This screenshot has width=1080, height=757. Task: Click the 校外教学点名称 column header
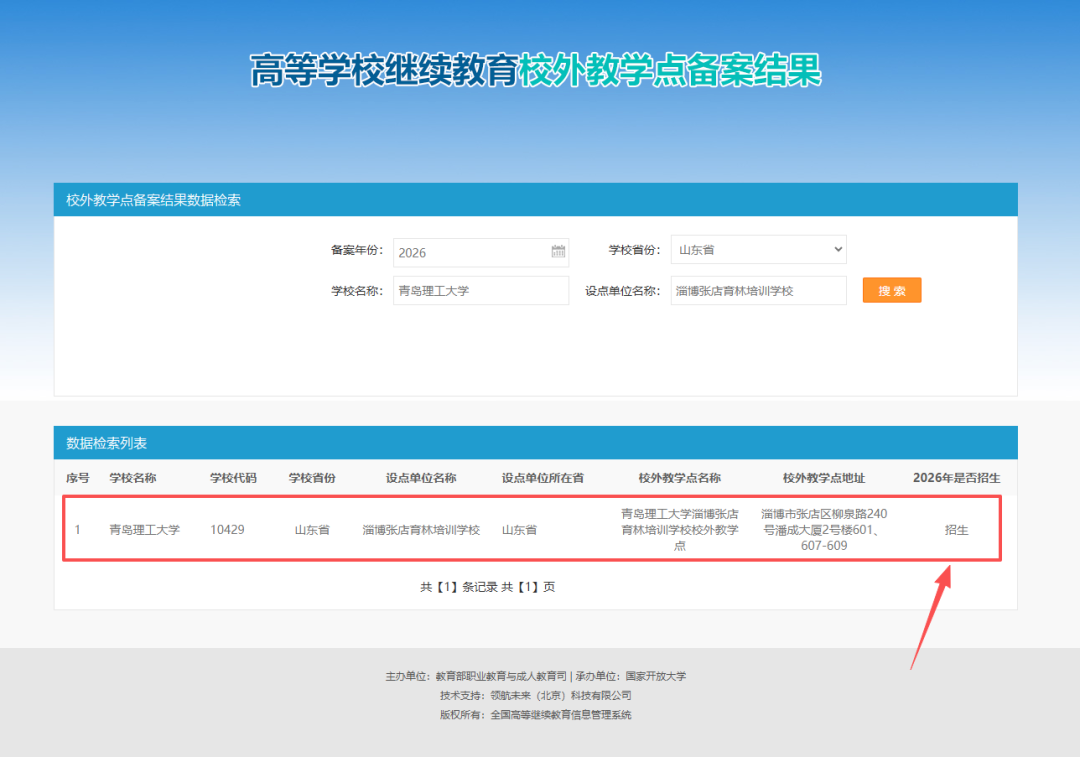point(680,478)
